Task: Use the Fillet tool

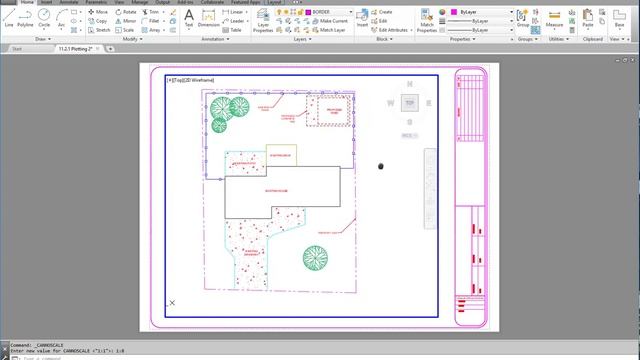Action: (x=150, y=21)
